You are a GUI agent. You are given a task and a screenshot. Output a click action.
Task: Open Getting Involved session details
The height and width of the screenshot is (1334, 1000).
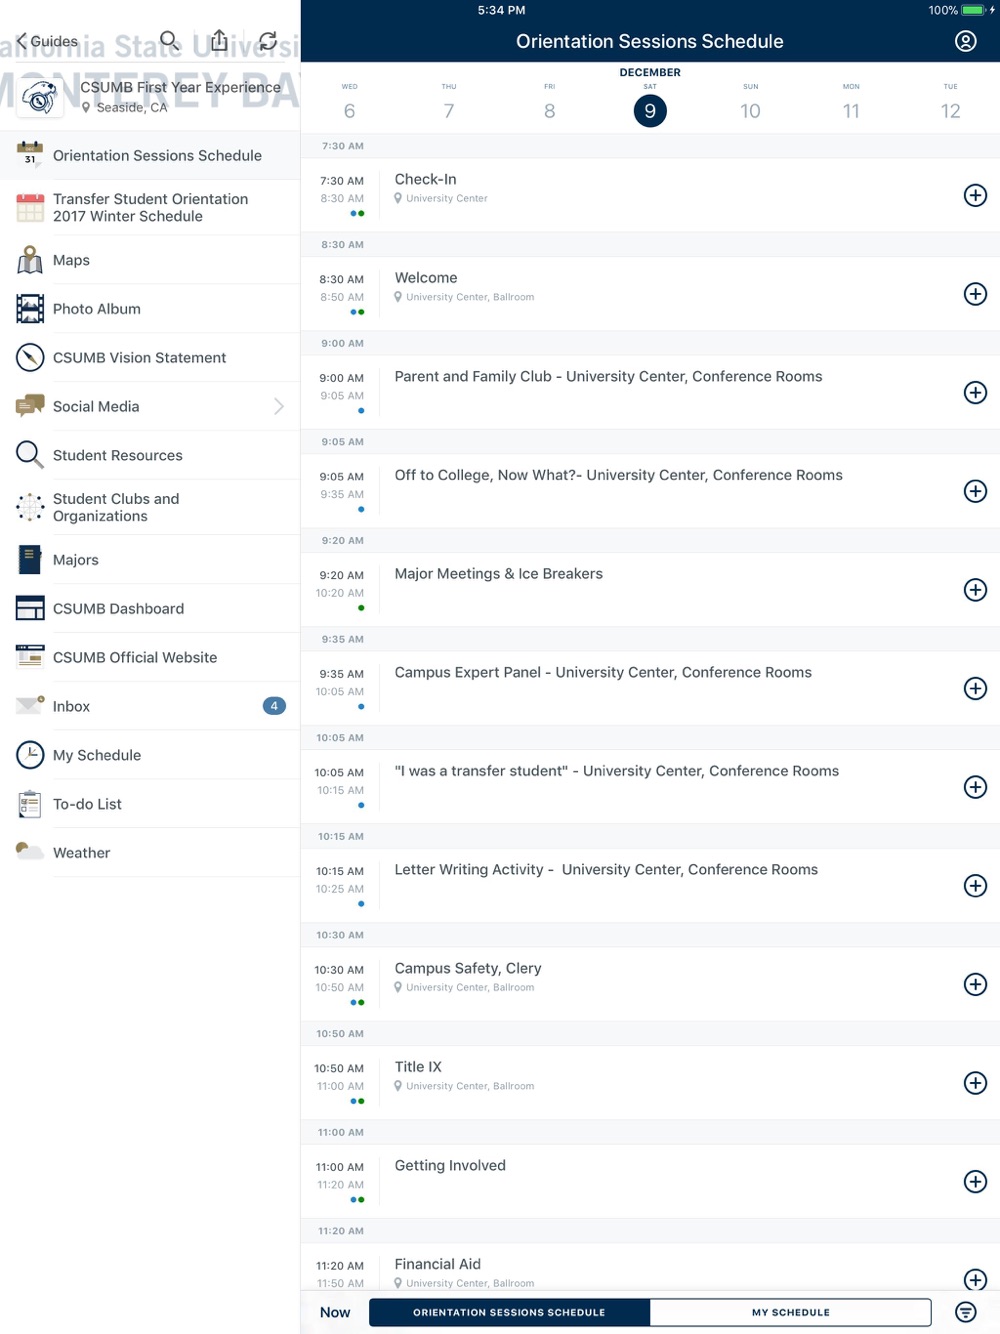pyautogui.click(x=650, y=1182)
